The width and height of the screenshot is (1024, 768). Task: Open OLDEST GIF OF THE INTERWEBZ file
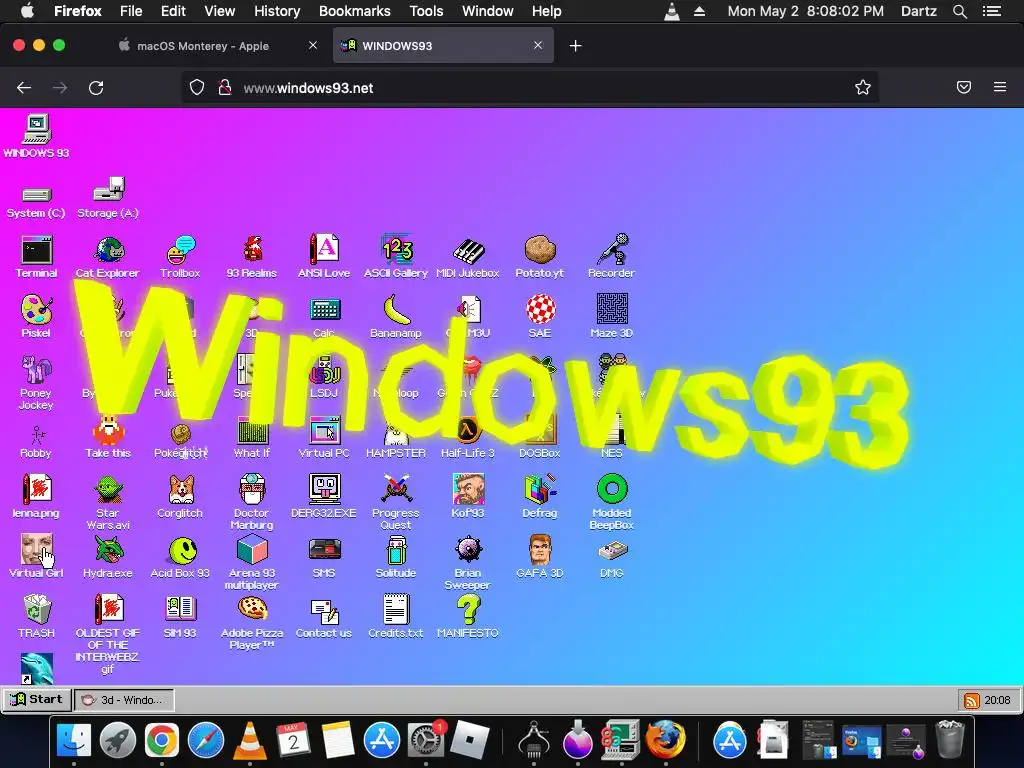coord(108,610)
